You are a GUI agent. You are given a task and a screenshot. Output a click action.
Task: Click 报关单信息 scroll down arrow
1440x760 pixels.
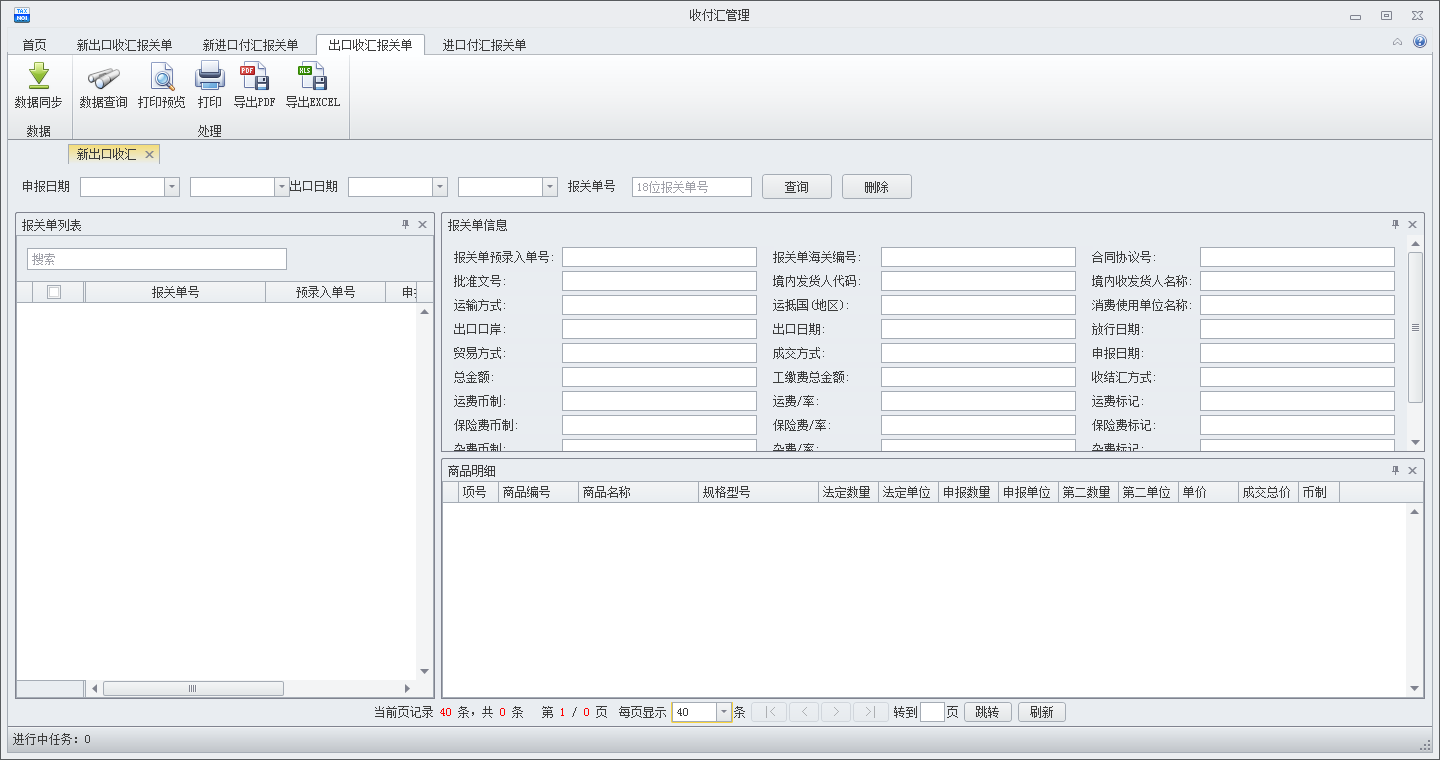click(x=1415, y=442)
